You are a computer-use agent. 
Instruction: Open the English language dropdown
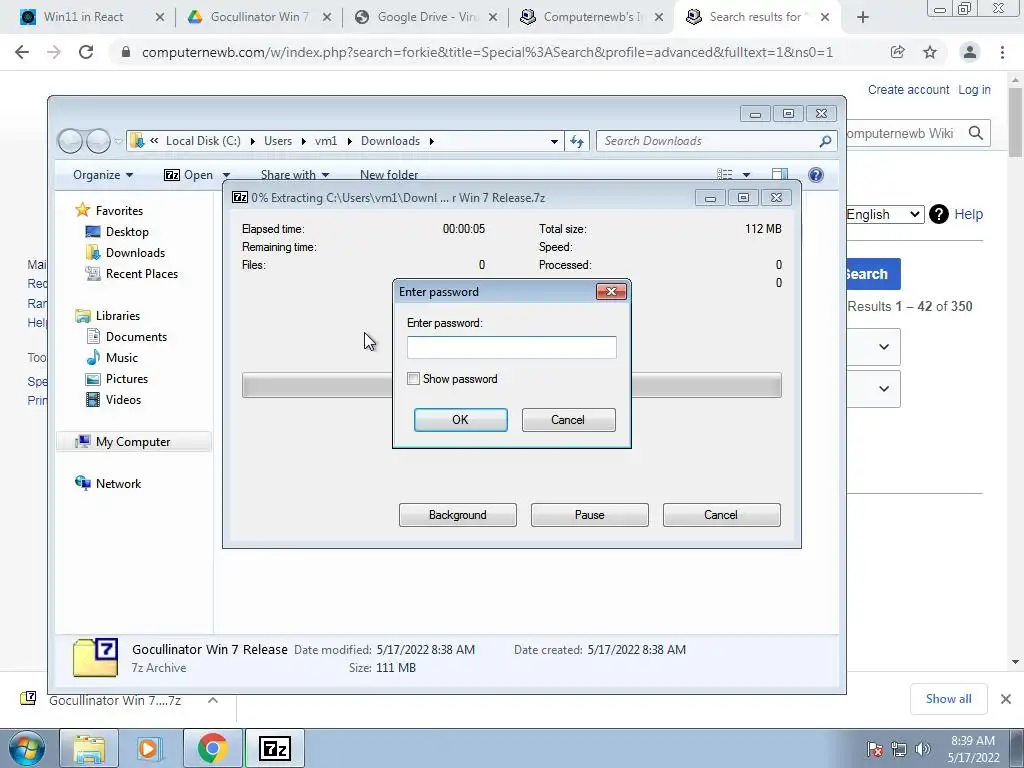[885, 214]
